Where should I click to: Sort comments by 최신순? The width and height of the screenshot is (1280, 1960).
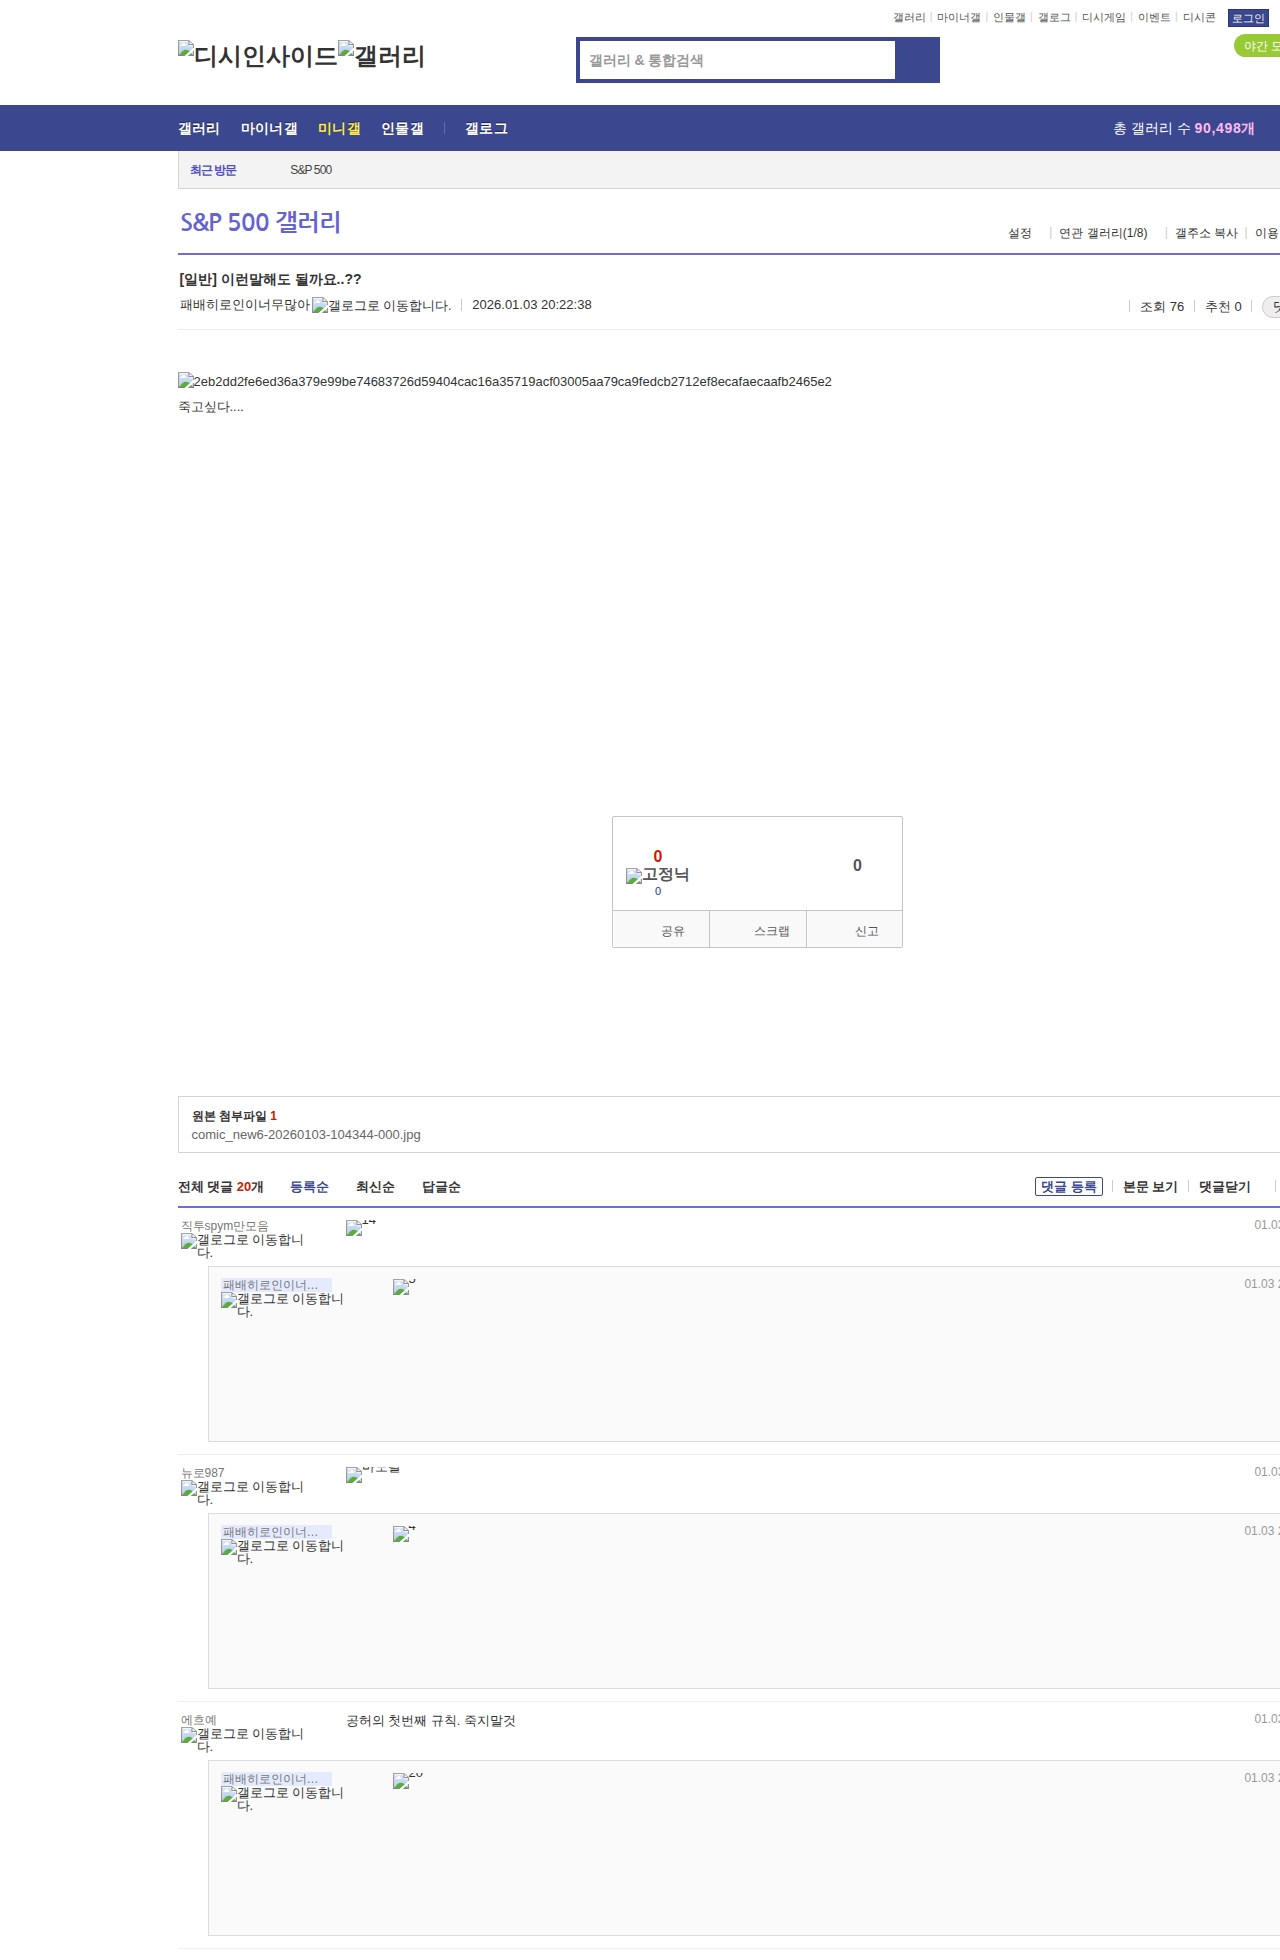tap(375, 1187)
